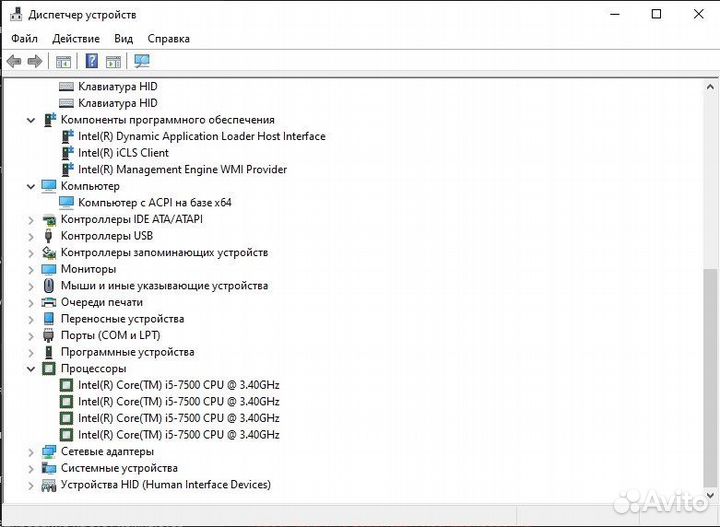This screenshot has height=527, width=720.
Task: Open the Вид menu
Action: pos(123,39)
